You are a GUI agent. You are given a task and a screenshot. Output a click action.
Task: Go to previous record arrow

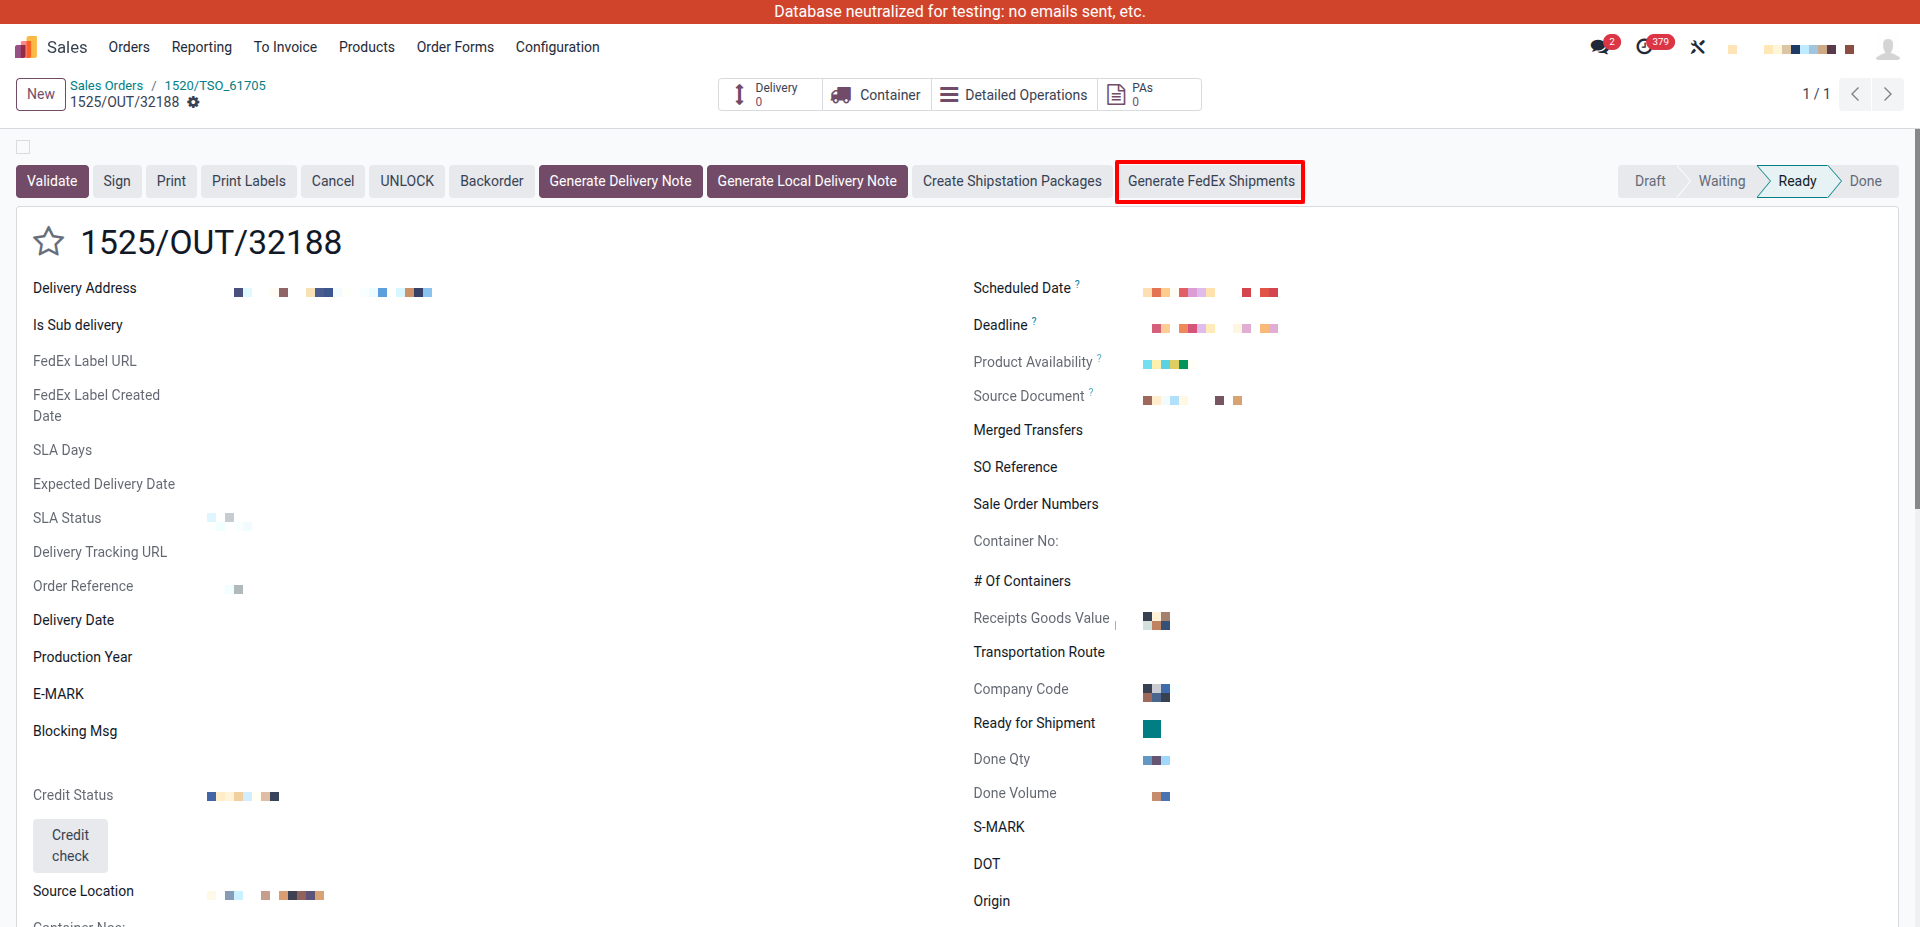(1855, 94)
